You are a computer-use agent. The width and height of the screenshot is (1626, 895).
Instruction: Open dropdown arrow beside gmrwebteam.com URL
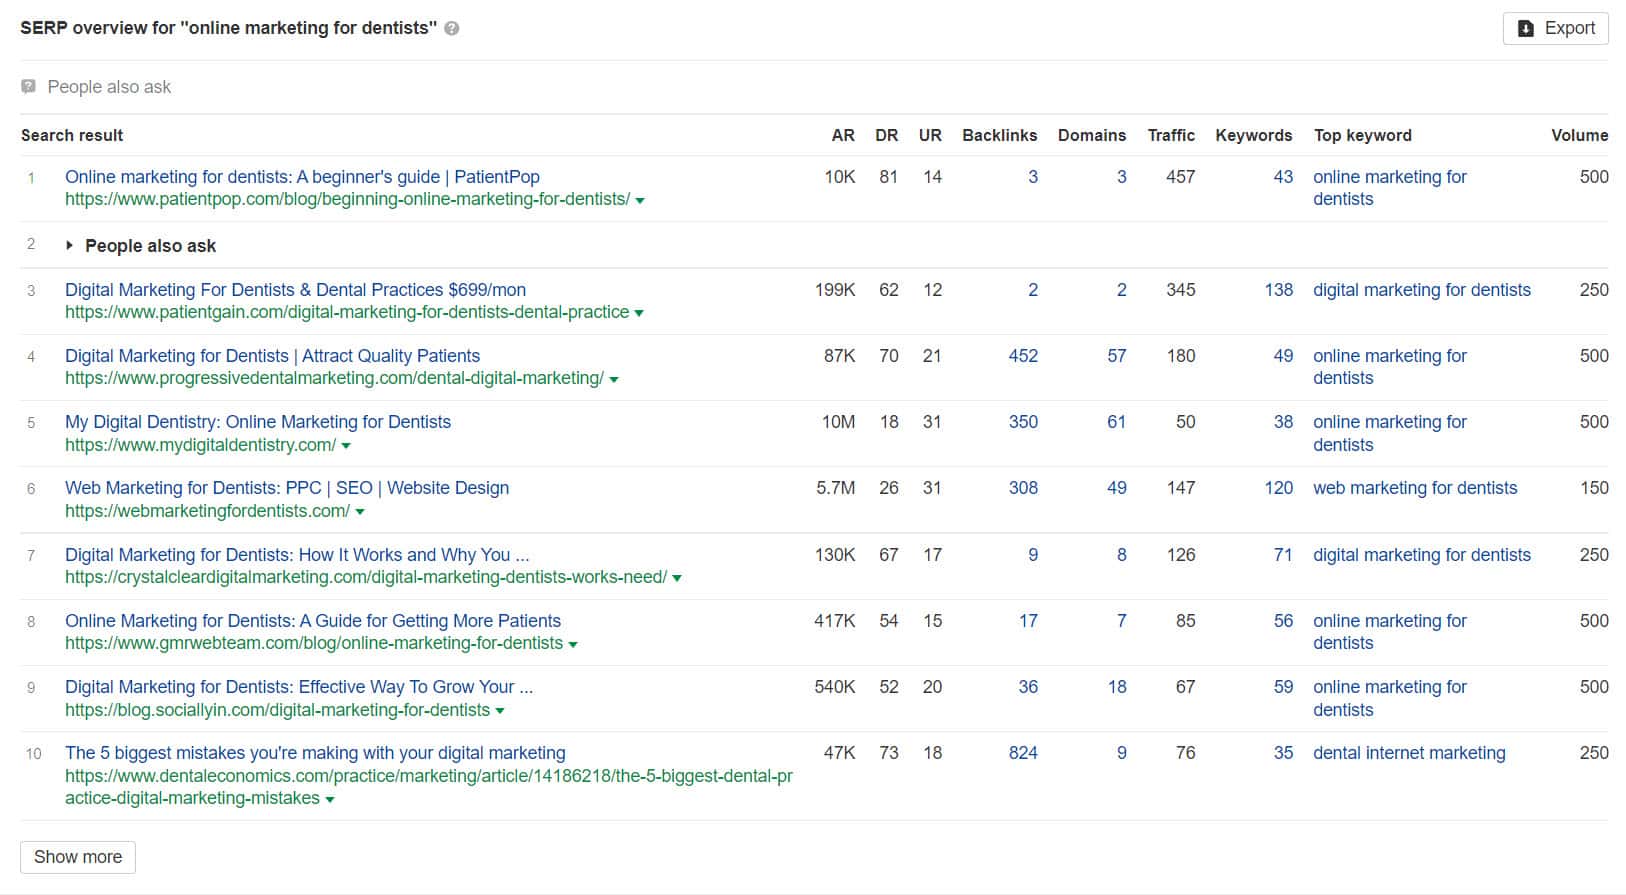click(573, 644)
